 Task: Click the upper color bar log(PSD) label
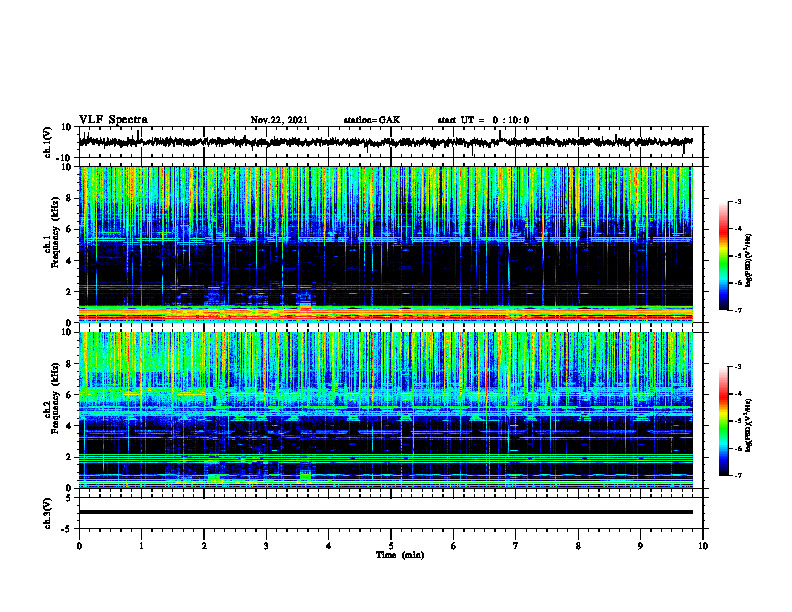pyautogui.click(x=749, y=260)
